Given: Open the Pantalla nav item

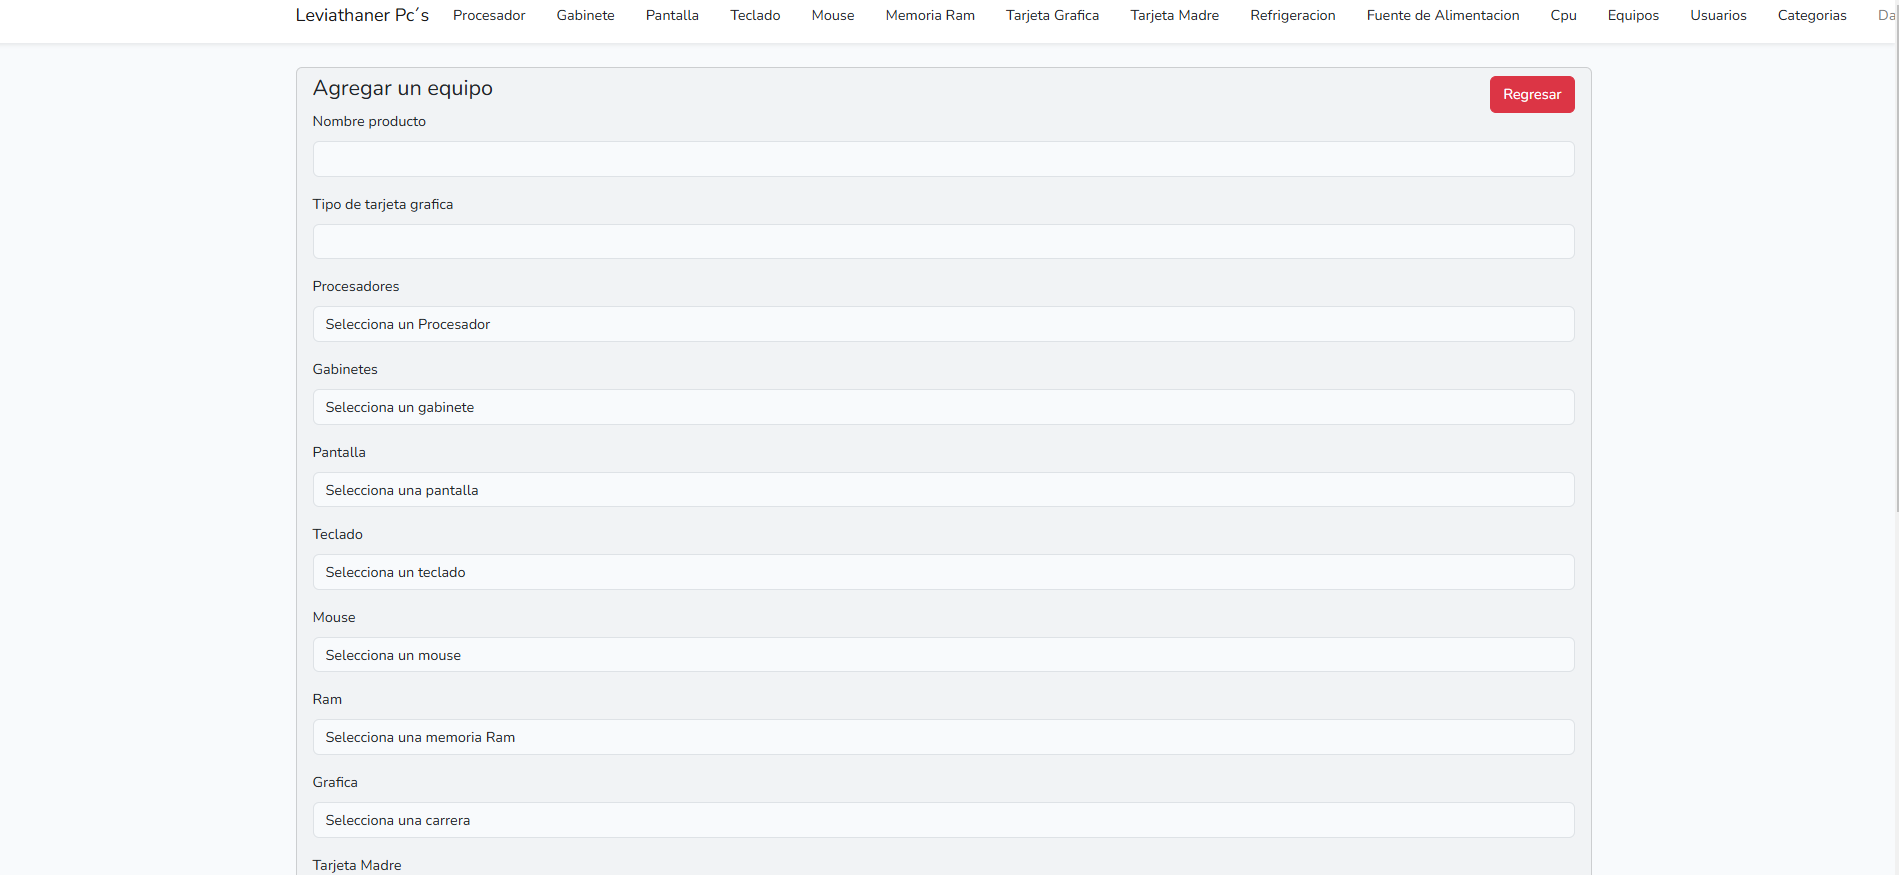Looking at the screenshot, I should (672, 15).
